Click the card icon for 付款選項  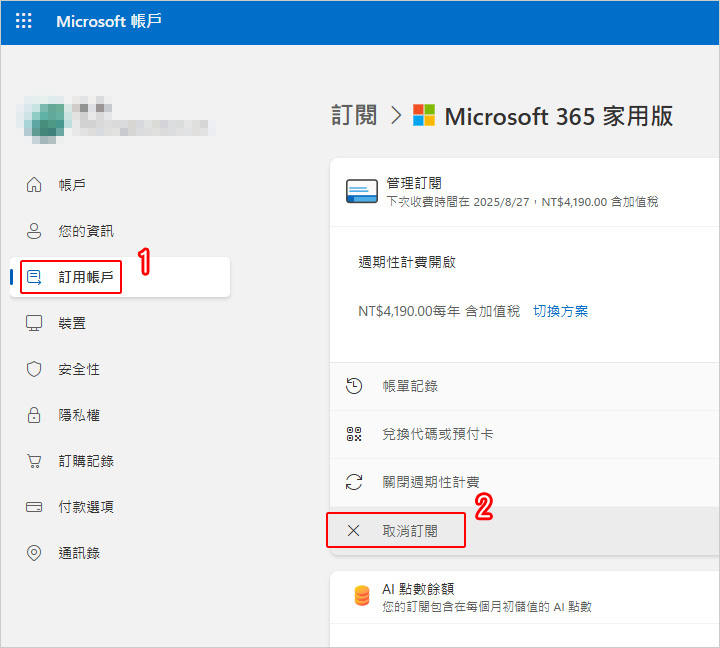[x=34, y=507]
